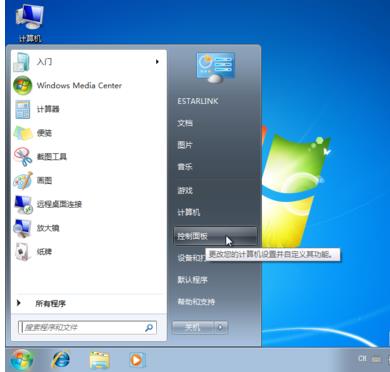Screen dimensions: 390x372
Task: Launch the 截图工具 scissors icon
Action: click(23, 157)
